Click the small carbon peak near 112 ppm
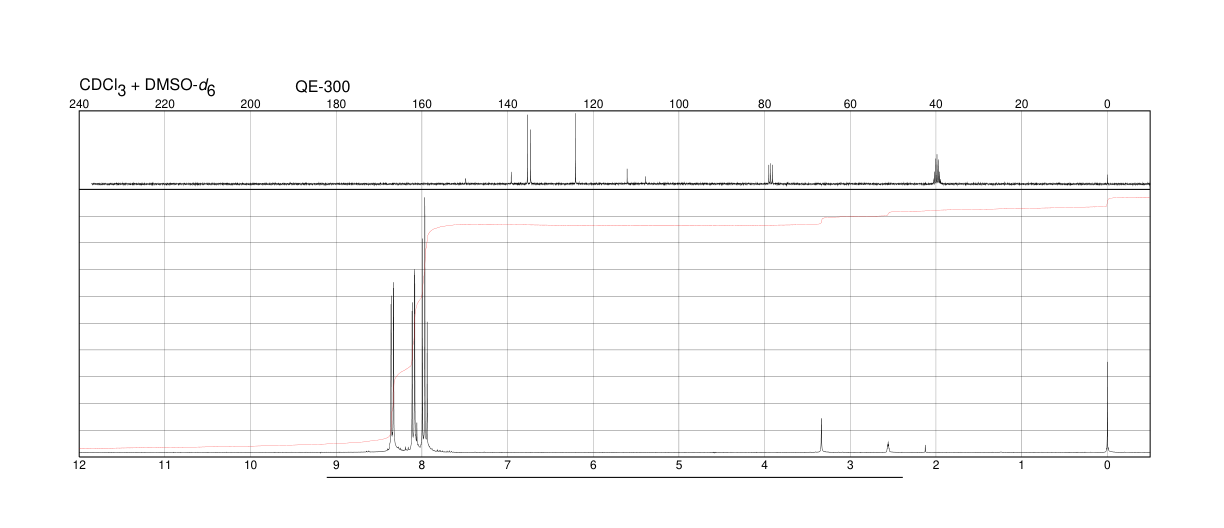Image resolution: width=1224 pixels, height=528 pixels. point(627,177)
